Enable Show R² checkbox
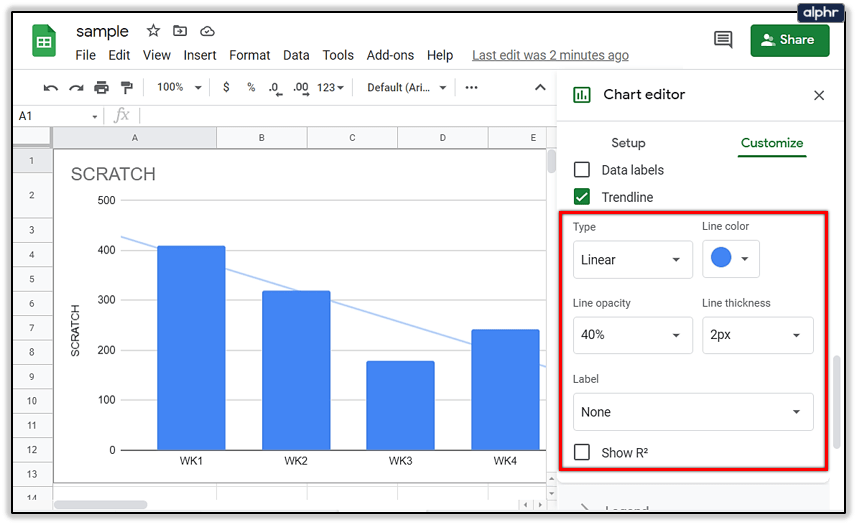Image resolution: width=857 pixels, height=525 pixels. pyautogui.click(x=582, y=452)
